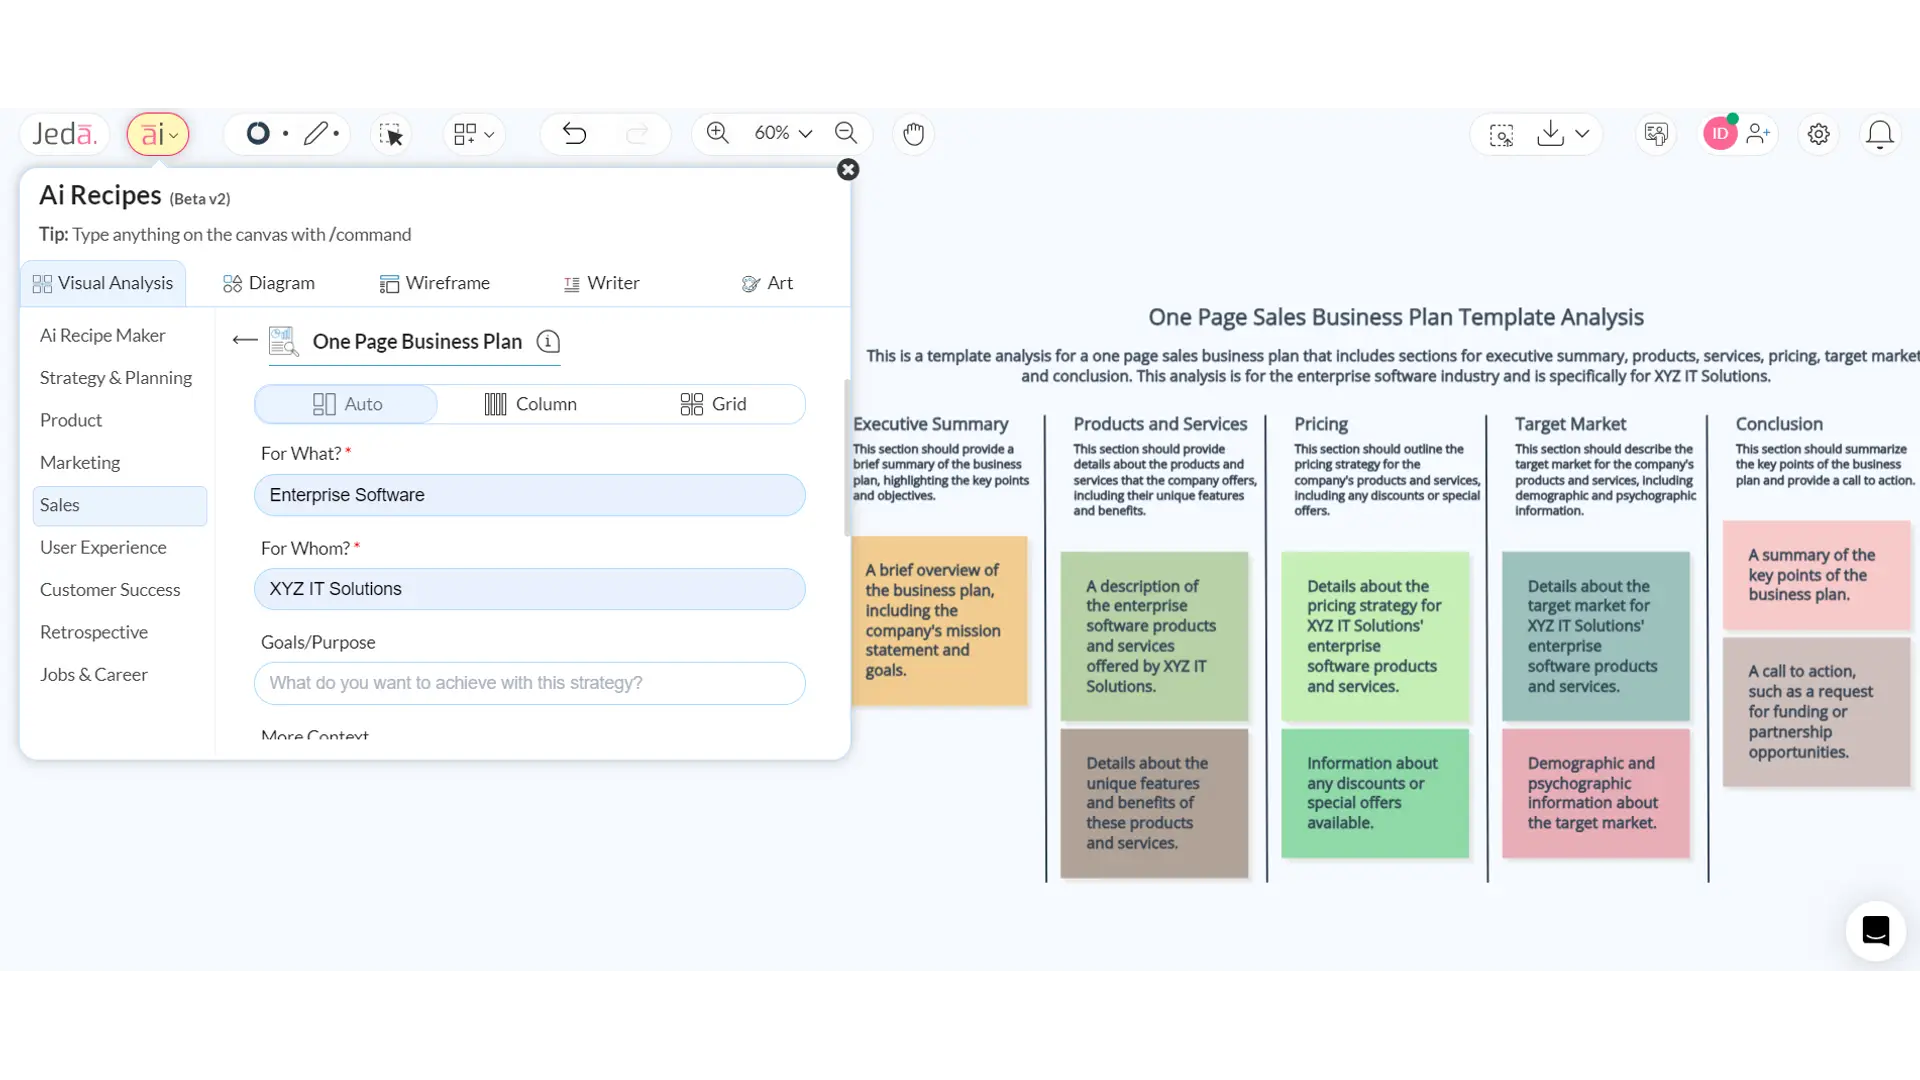Image resolution: width=1920 pixels, height=1080 pixels.
Task: Expand the export options chevron
Action: pyautogui.click(x=1583, y=133)
